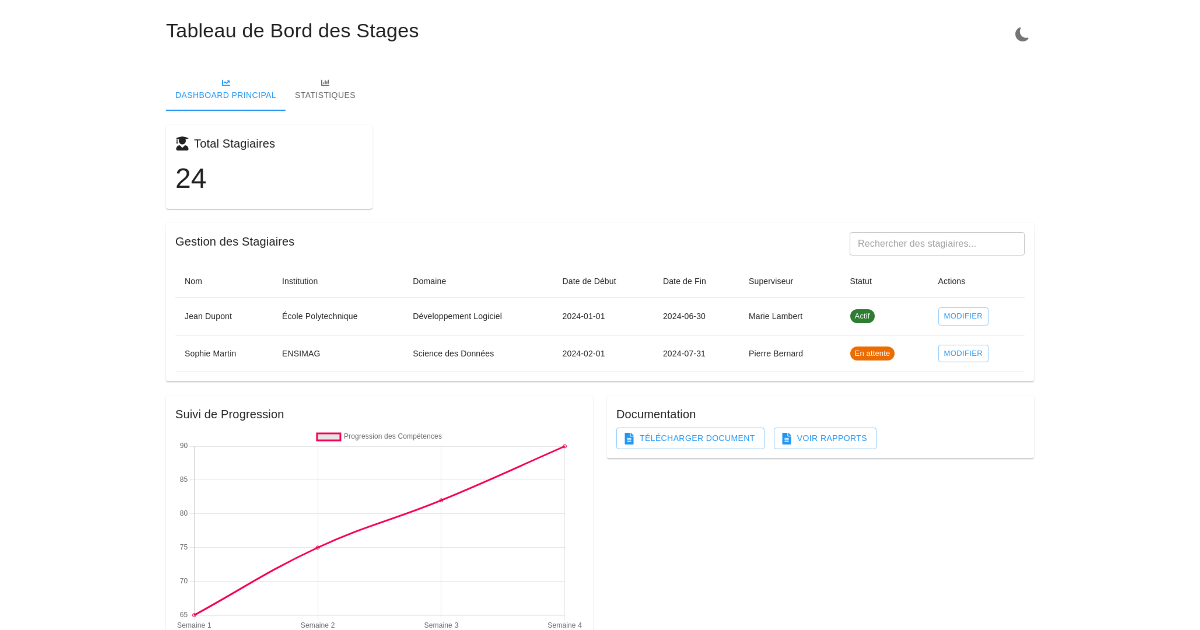The width and height of the screenshot is (1200, 630).
Task: Click the En attente badge for Sophie Martin
Action: pyautogui.click(x=872, y=353)
